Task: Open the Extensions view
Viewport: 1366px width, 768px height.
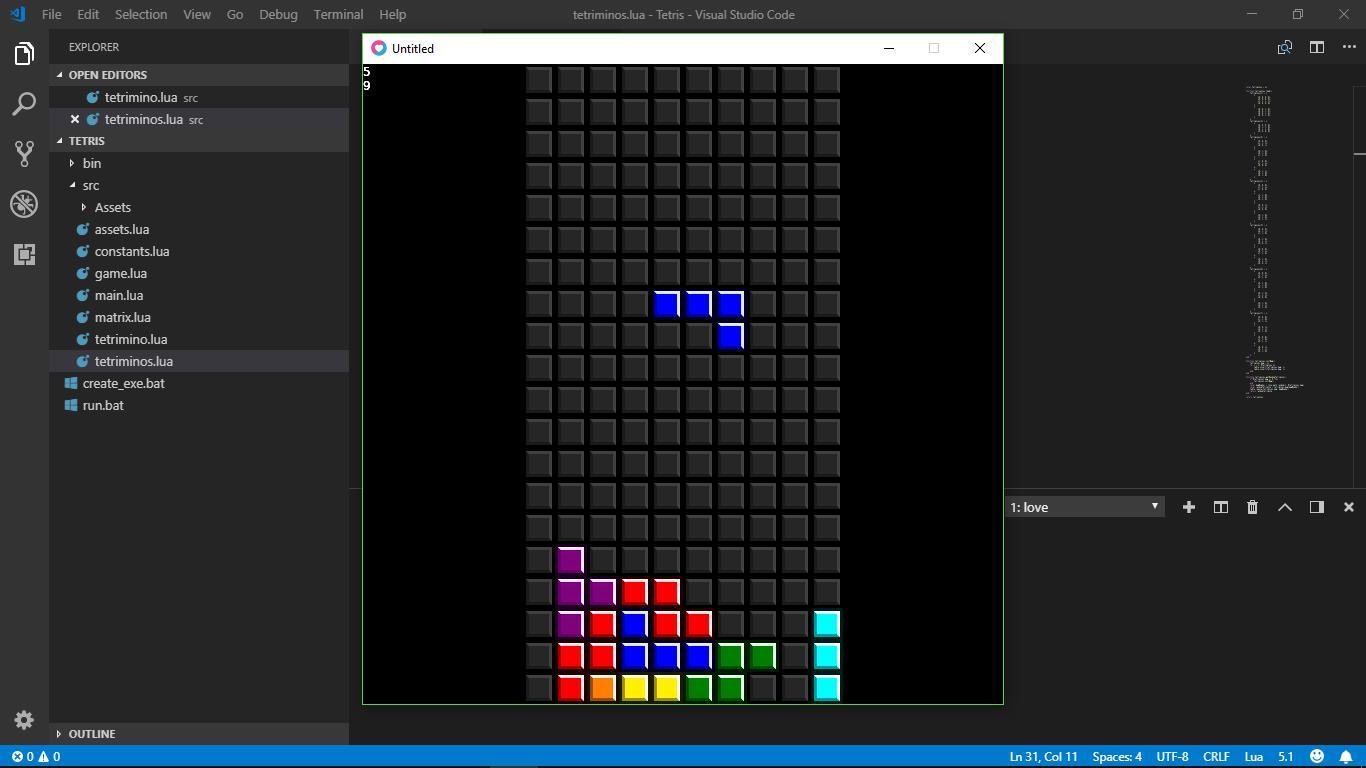Action: click(x=24, y=254)
